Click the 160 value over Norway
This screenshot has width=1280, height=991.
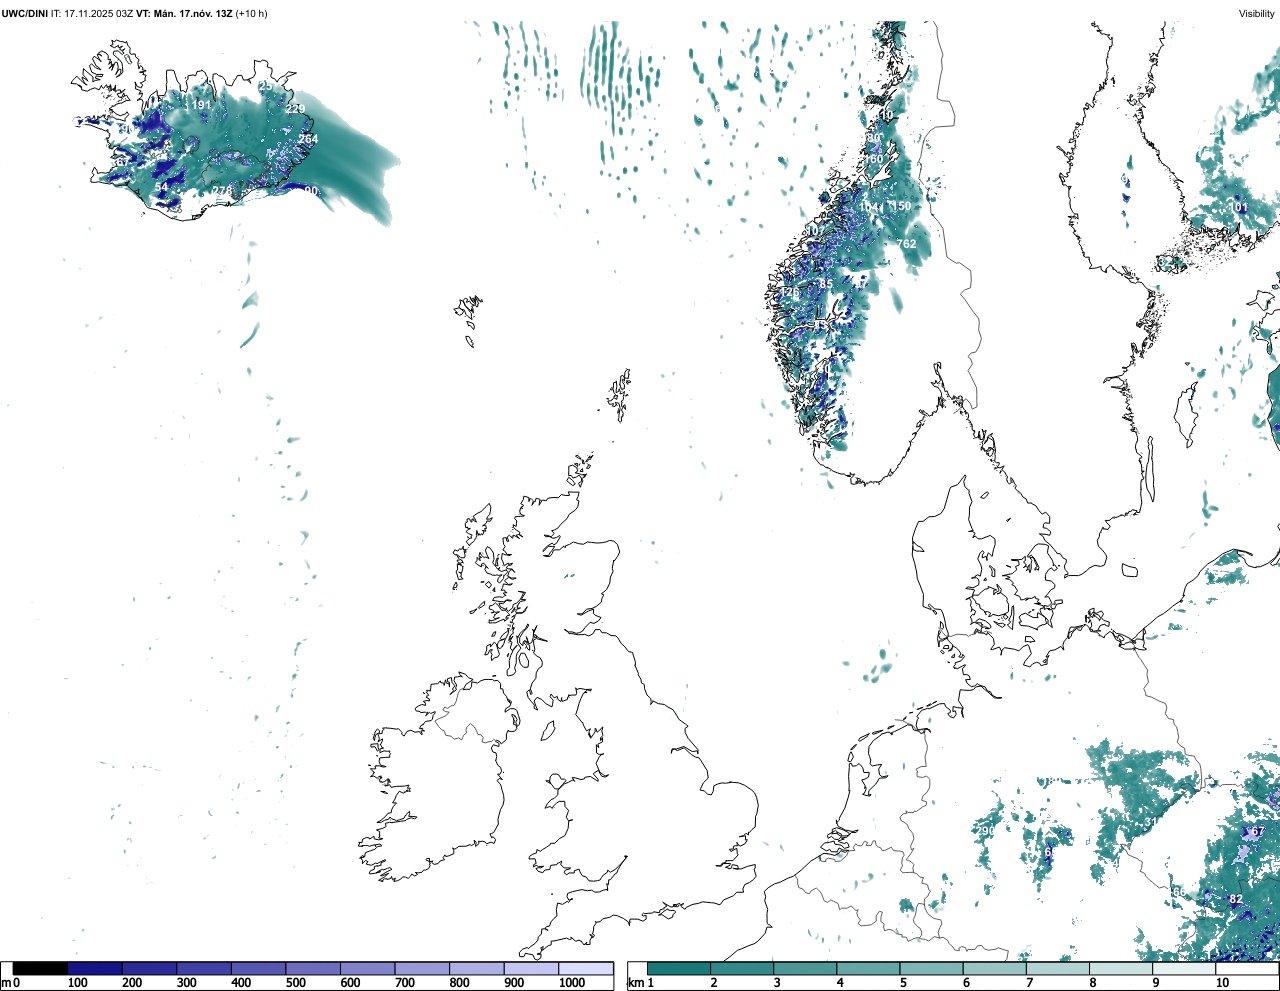click(873, 159)
